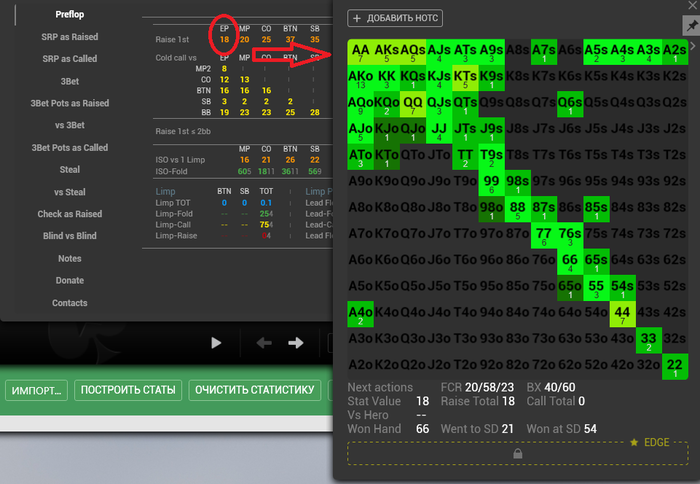Select the QQ cell in range grid
This screenshot has height=484, width=700.
[x=413, y=104]
